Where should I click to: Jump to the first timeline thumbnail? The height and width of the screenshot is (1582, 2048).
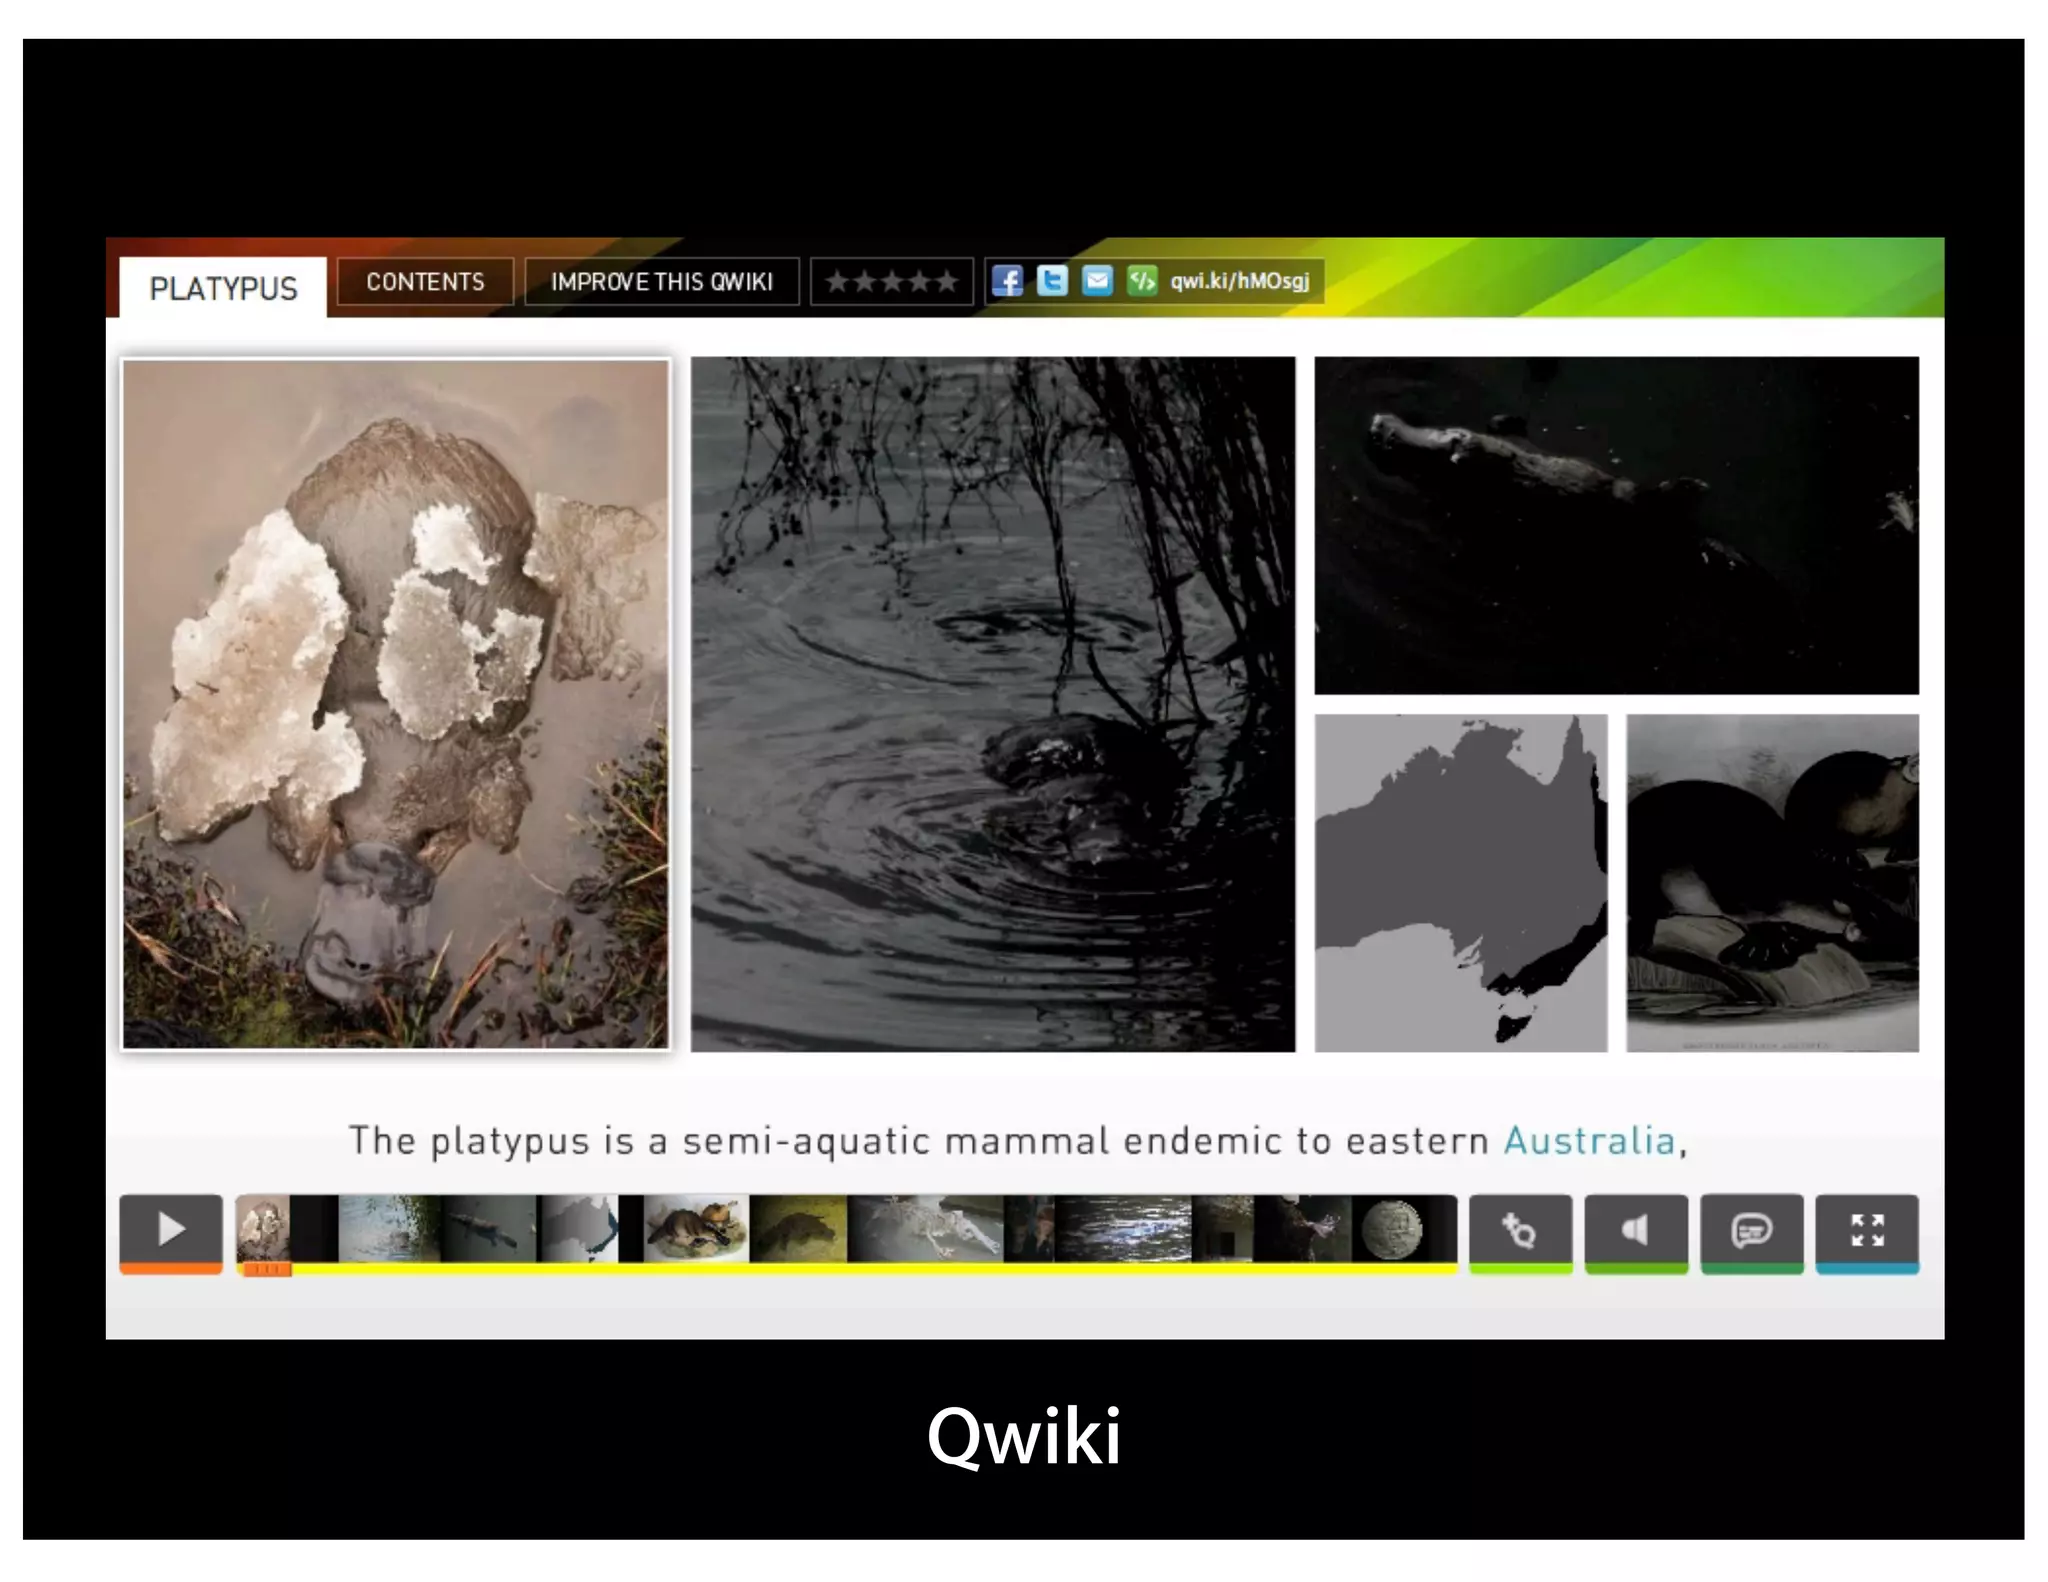tap(263, 1229)
